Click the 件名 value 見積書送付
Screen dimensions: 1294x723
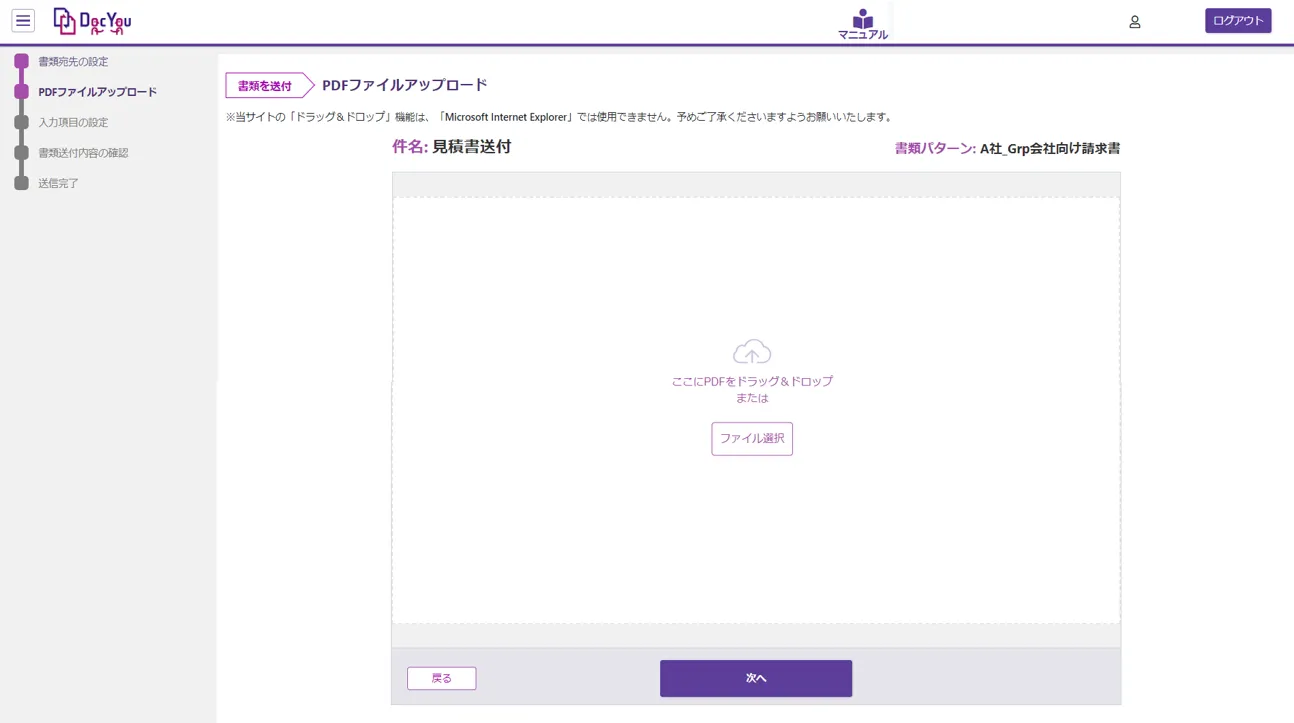472,147
